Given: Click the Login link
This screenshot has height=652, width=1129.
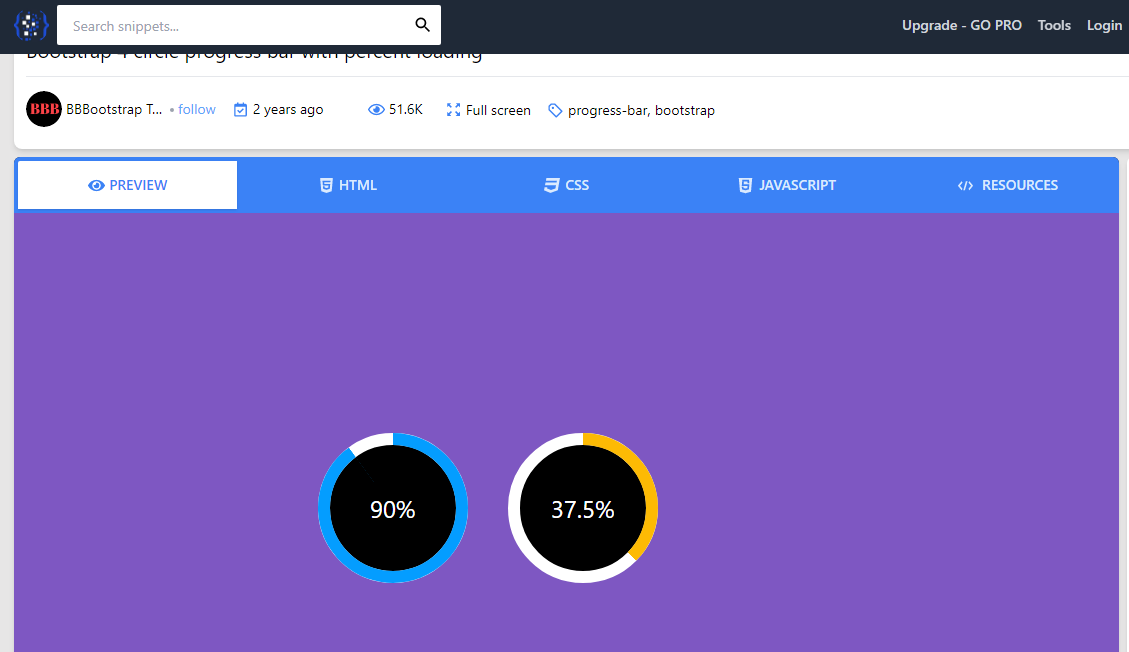Looking at the screenshot, I should [x=1104, y=25].
